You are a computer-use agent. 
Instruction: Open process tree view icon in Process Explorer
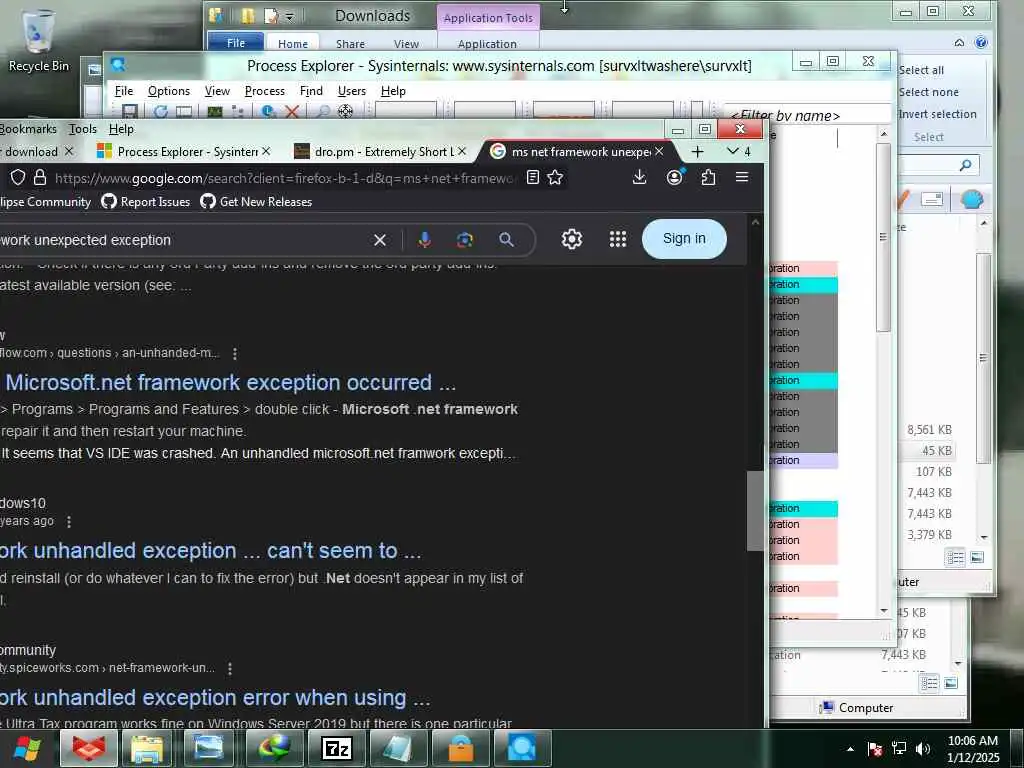(x=237, y=112)
